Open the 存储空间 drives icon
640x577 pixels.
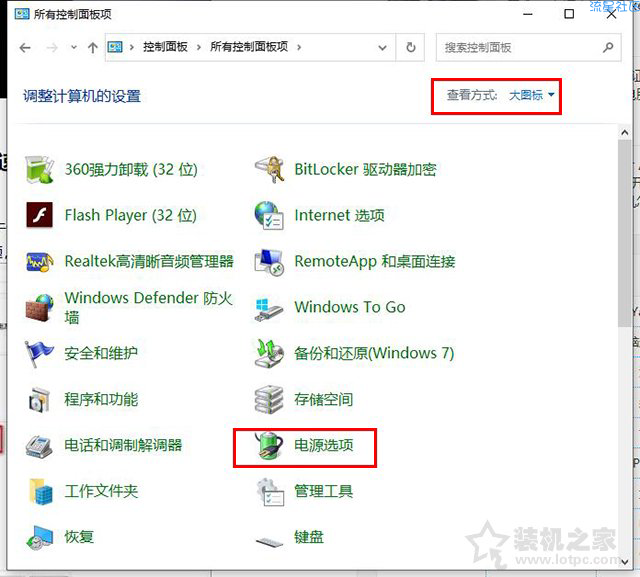tap(269, 399)
